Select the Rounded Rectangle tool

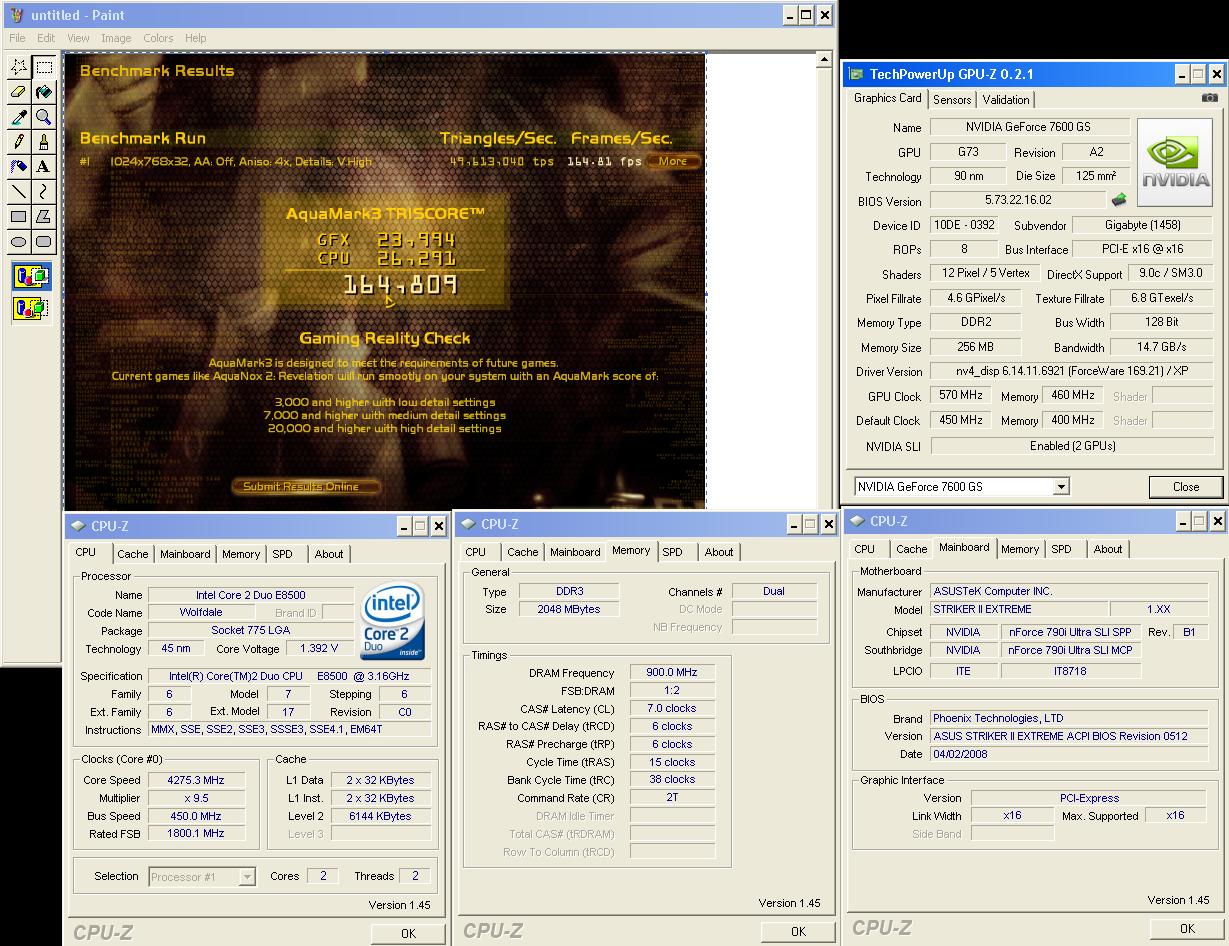pyautogui.click(x=44, y=242)
